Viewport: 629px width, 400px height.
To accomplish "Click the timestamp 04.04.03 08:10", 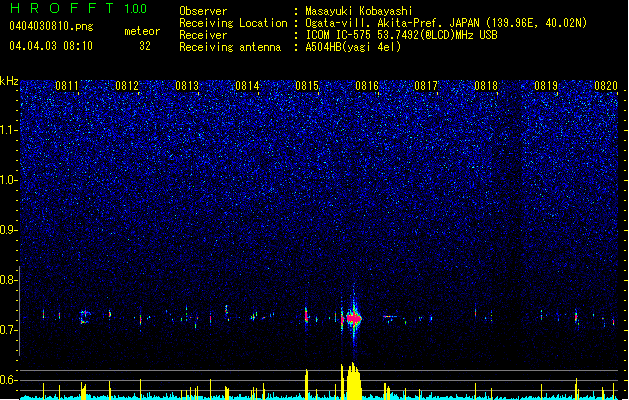I will [x=51, y=46].
